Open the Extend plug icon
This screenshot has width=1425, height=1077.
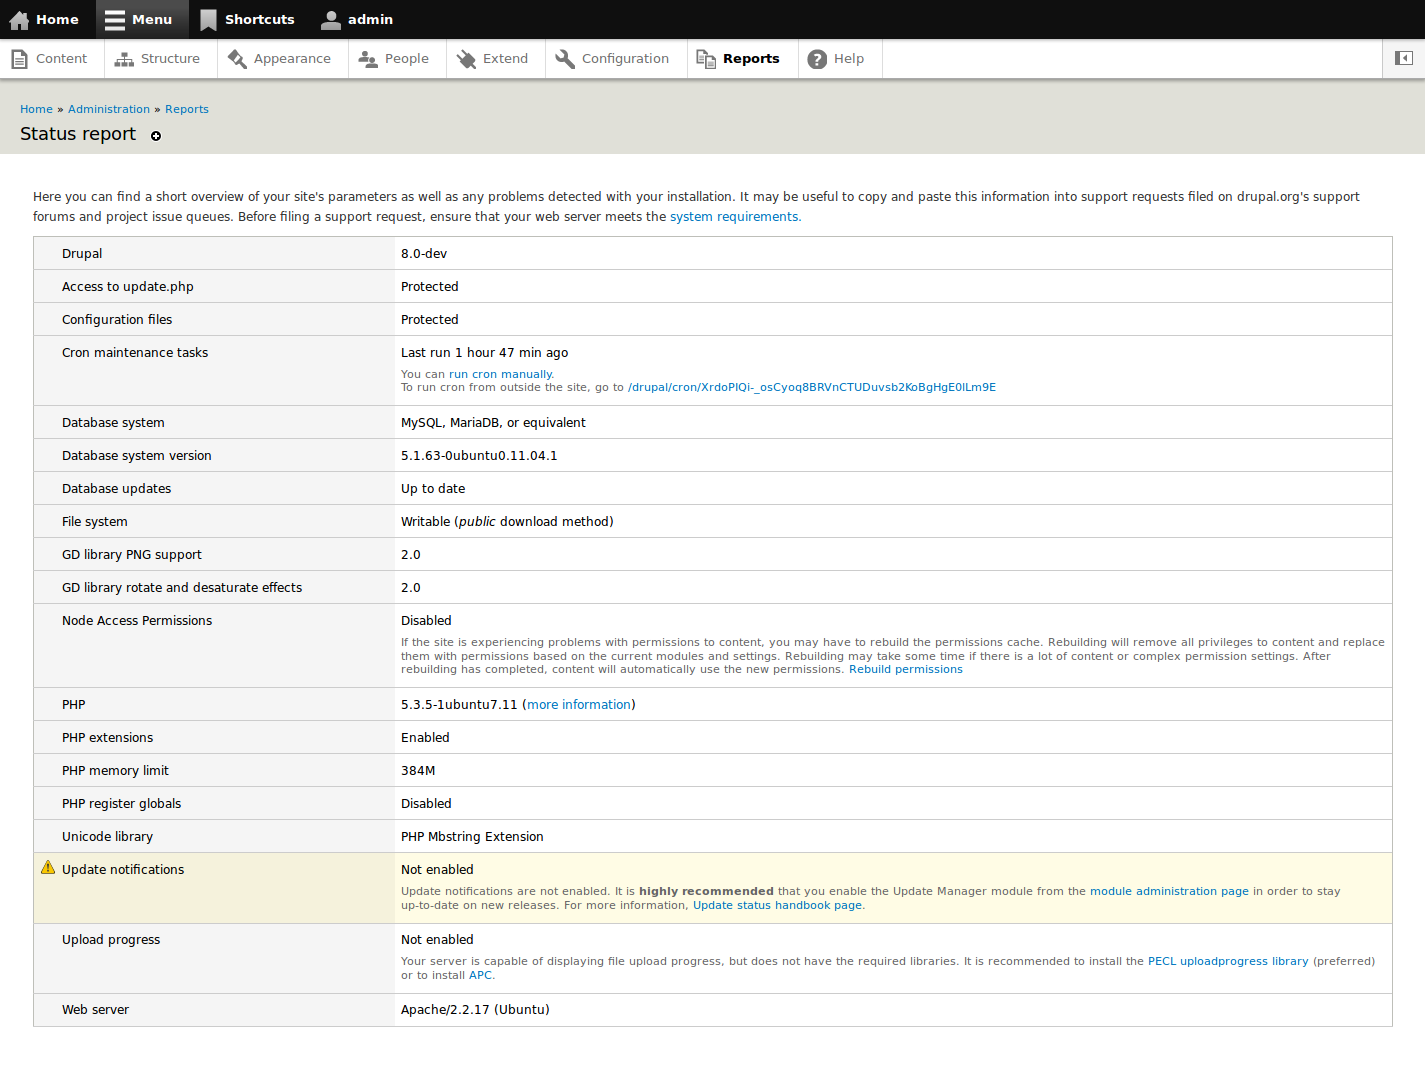click(x=466, y=59)
